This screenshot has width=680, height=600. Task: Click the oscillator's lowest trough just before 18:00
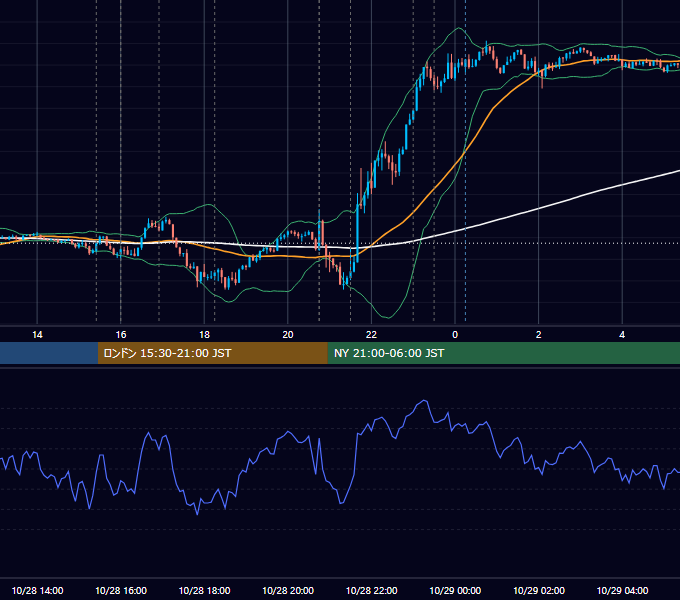[197, 514]
